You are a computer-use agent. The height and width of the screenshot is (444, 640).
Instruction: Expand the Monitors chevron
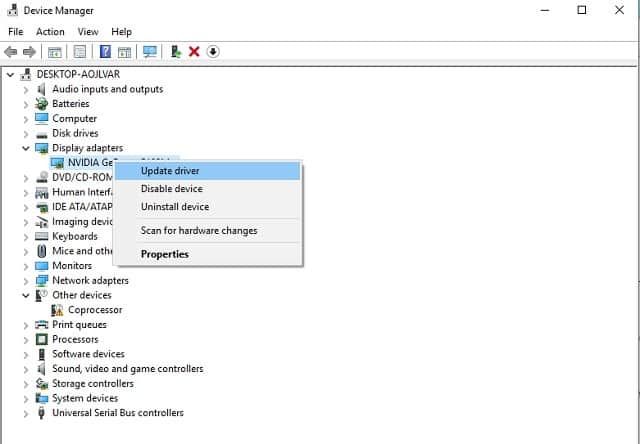[x=26, y=266]
